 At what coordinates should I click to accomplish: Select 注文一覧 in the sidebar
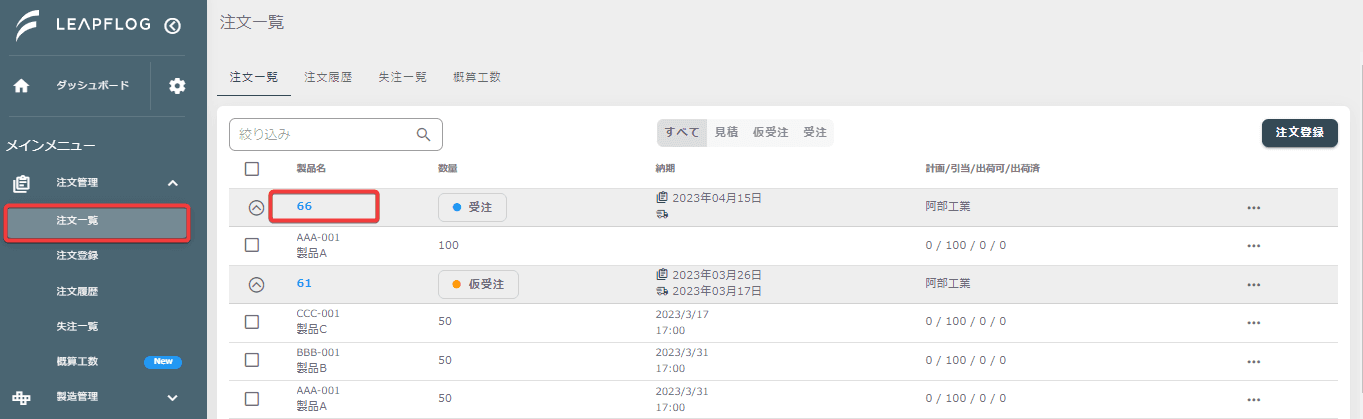97,223
